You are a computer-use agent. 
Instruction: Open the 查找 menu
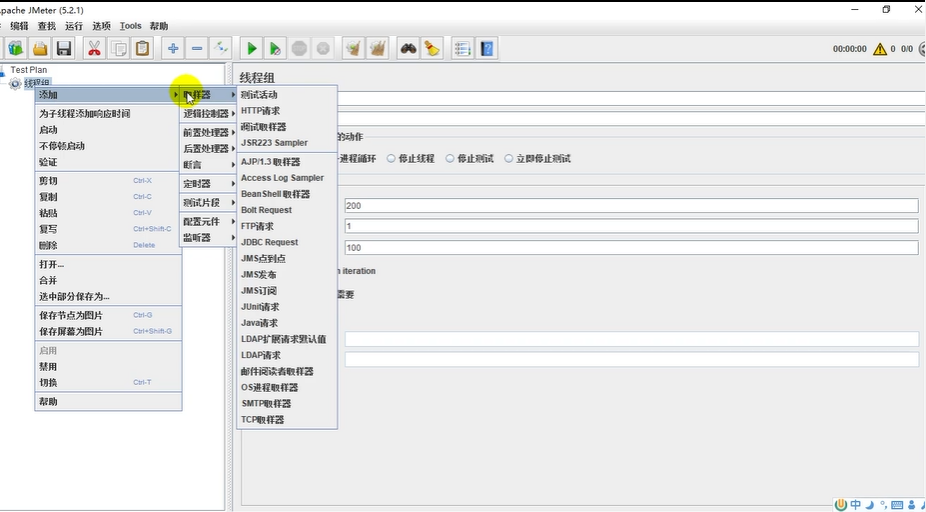coord(47,26)
